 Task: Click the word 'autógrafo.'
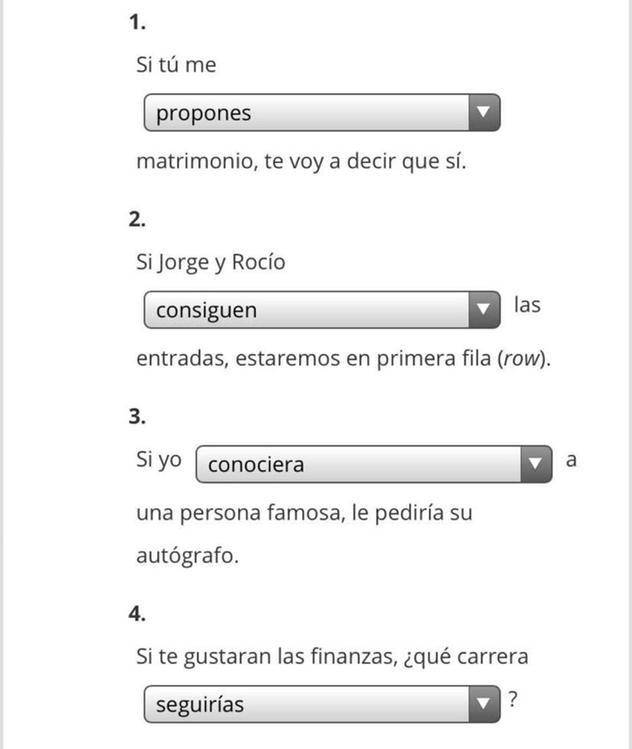[x=187, y=556]
